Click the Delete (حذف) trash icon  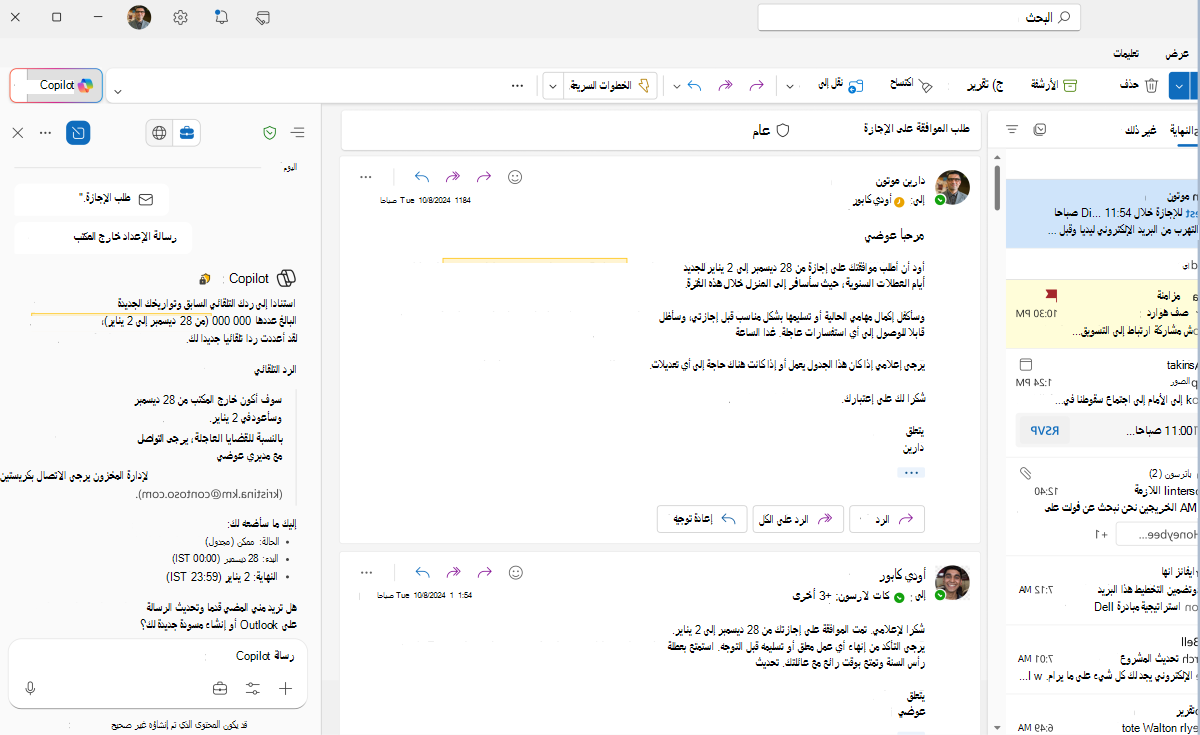point(1151,86)
